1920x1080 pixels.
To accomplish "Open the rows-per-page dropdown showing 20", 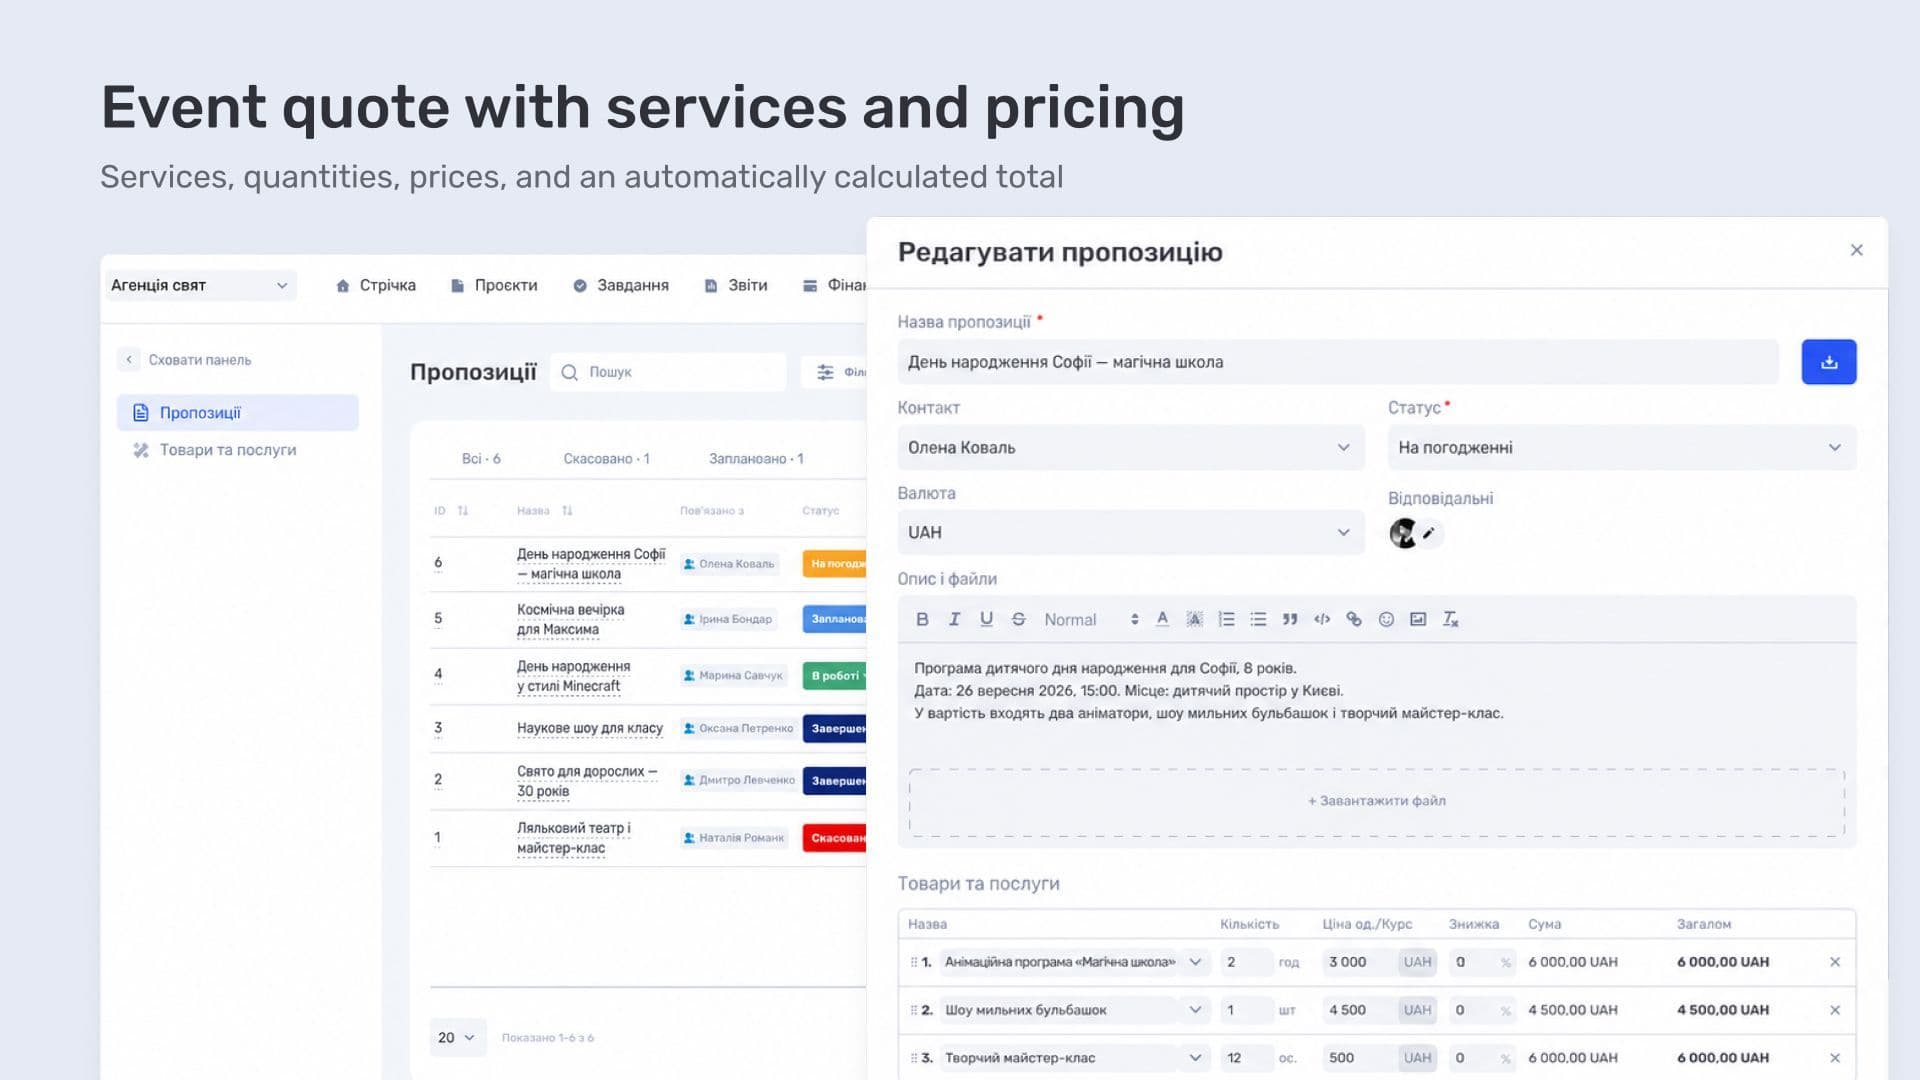I will pos(458,1038).
